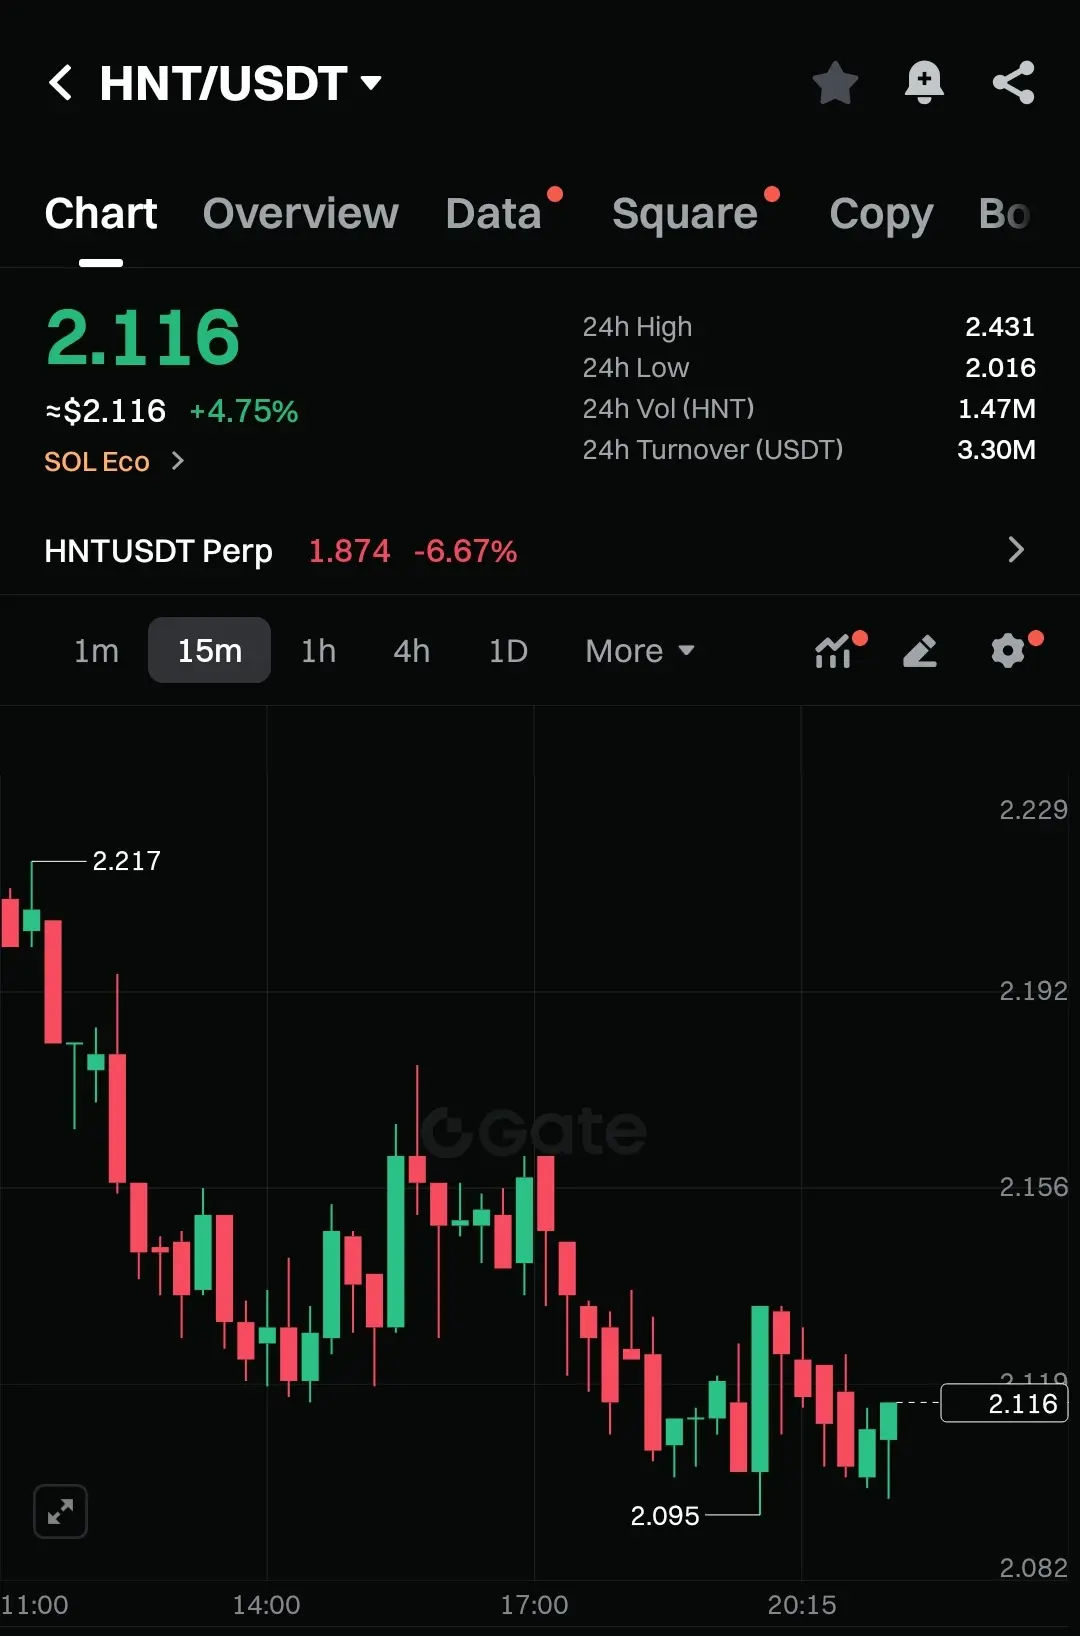Viewport: 1080px width, 1636px height.
Task: Tap the 17:00 time axis label
Action: coord(534,1605)
